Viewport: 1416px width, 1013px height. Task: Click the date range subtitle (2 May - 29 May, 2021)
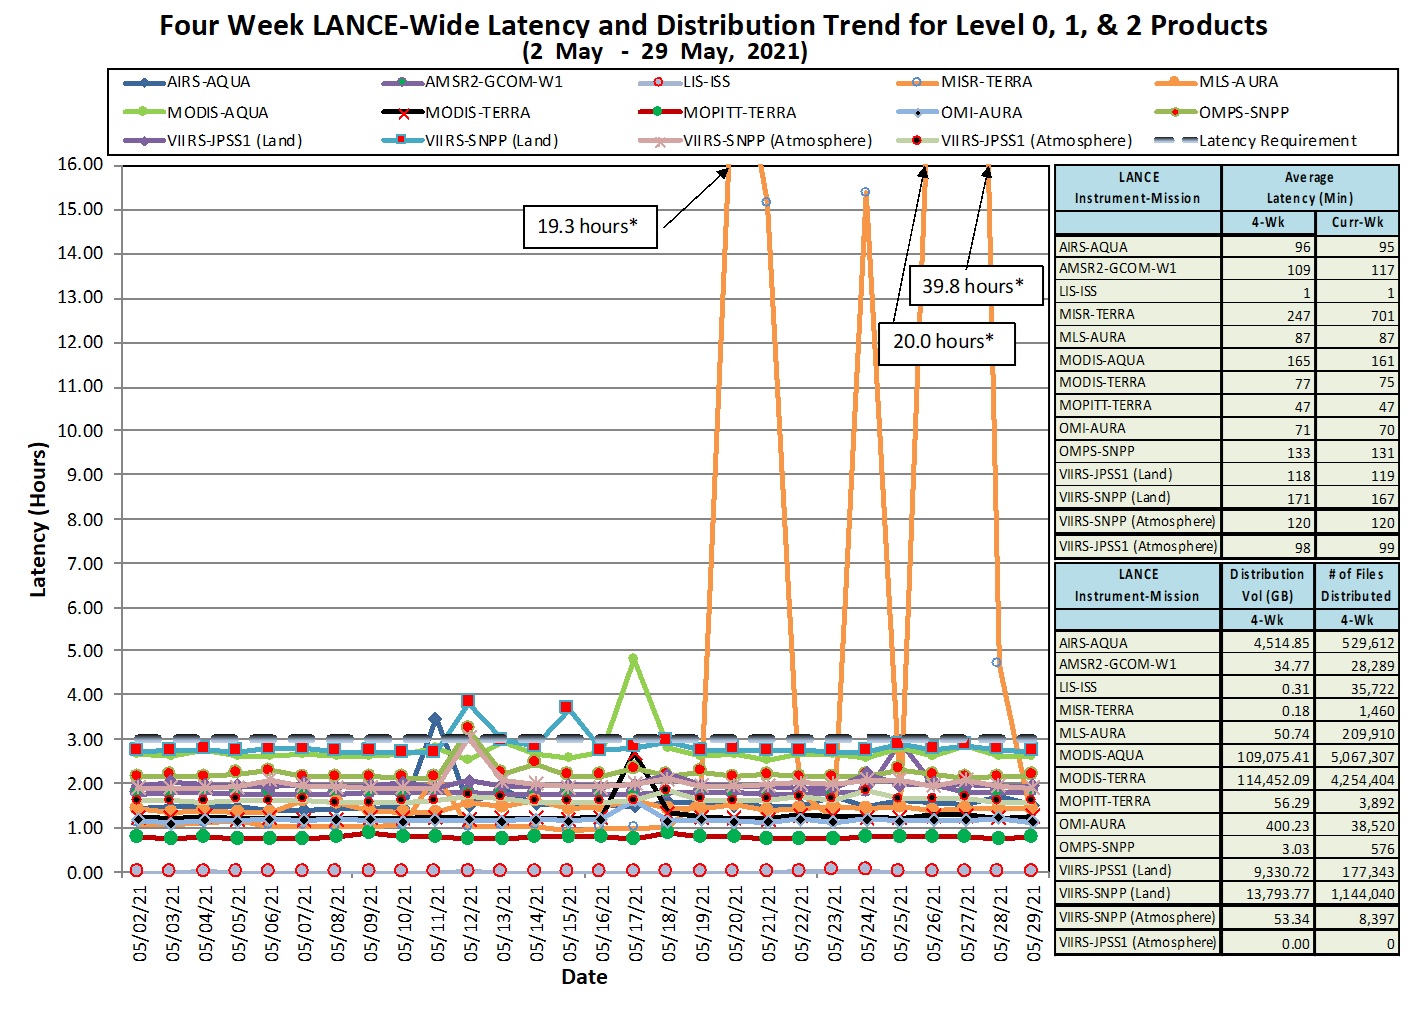[664, 51]
